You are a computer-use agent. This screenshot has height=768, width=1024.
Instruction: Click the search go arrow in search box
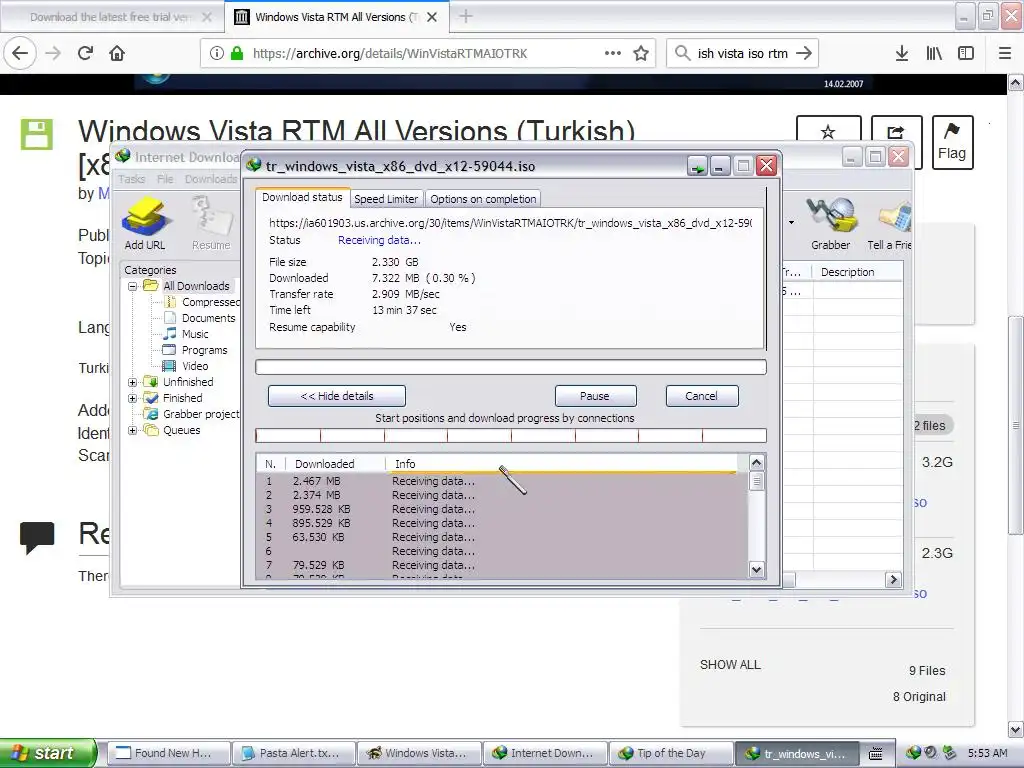804,53
